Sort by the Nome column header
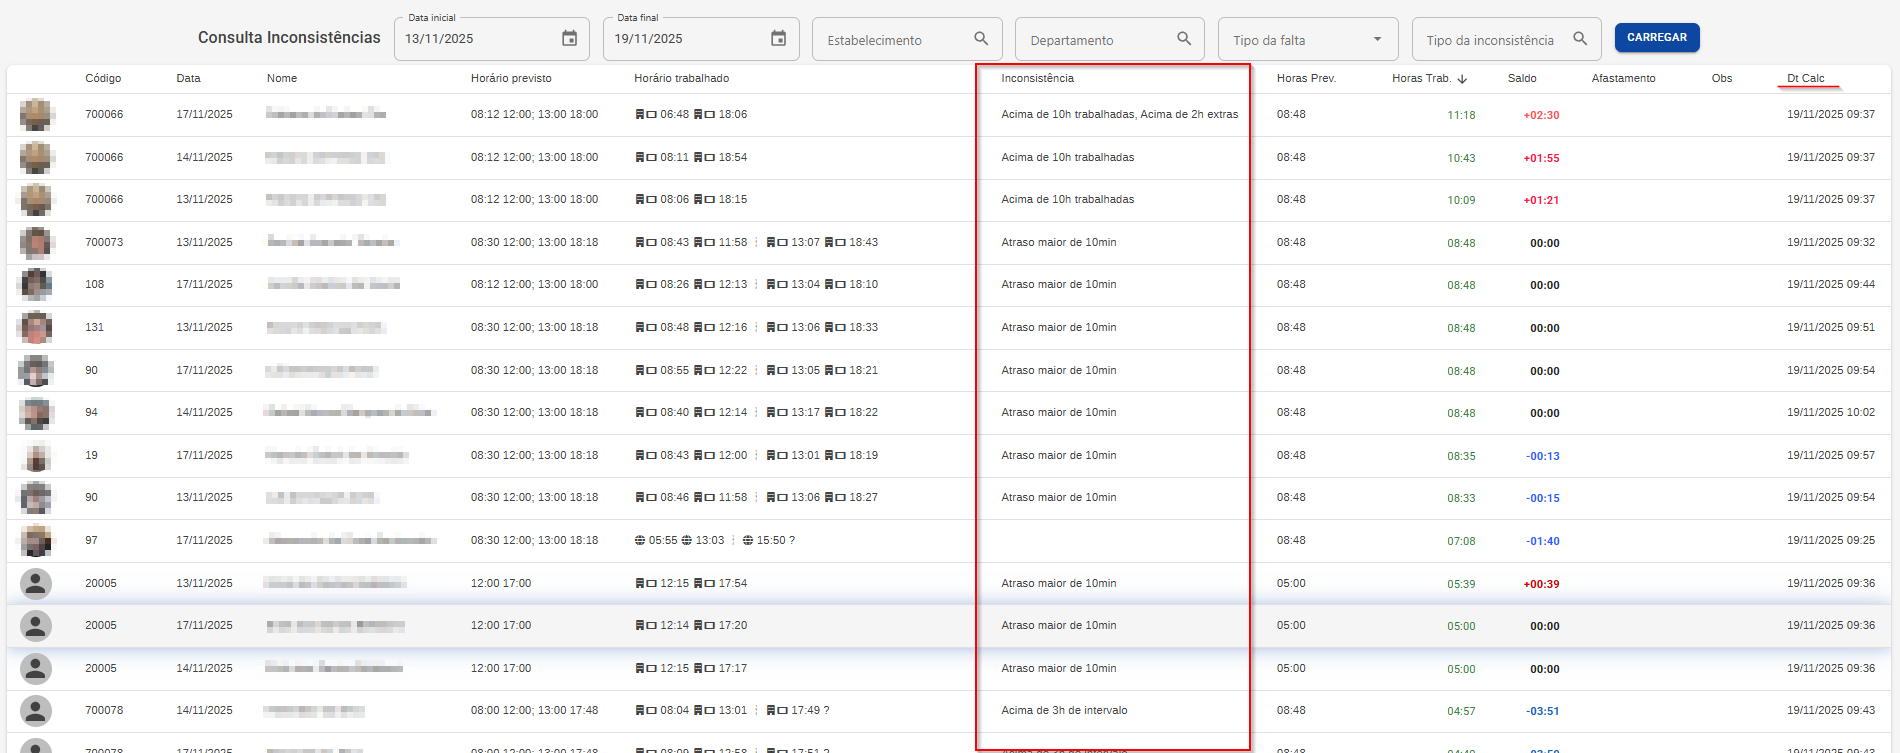This screenshot has width=1900, height=753. (x=282, y=78)
